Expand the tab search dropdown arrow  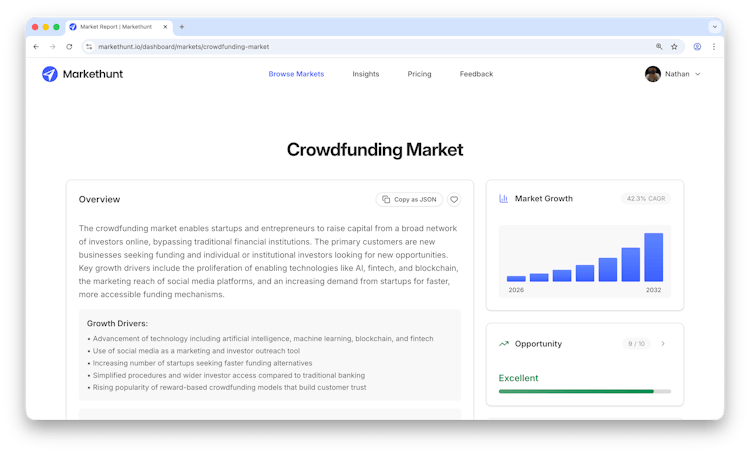tap(715, 27)
